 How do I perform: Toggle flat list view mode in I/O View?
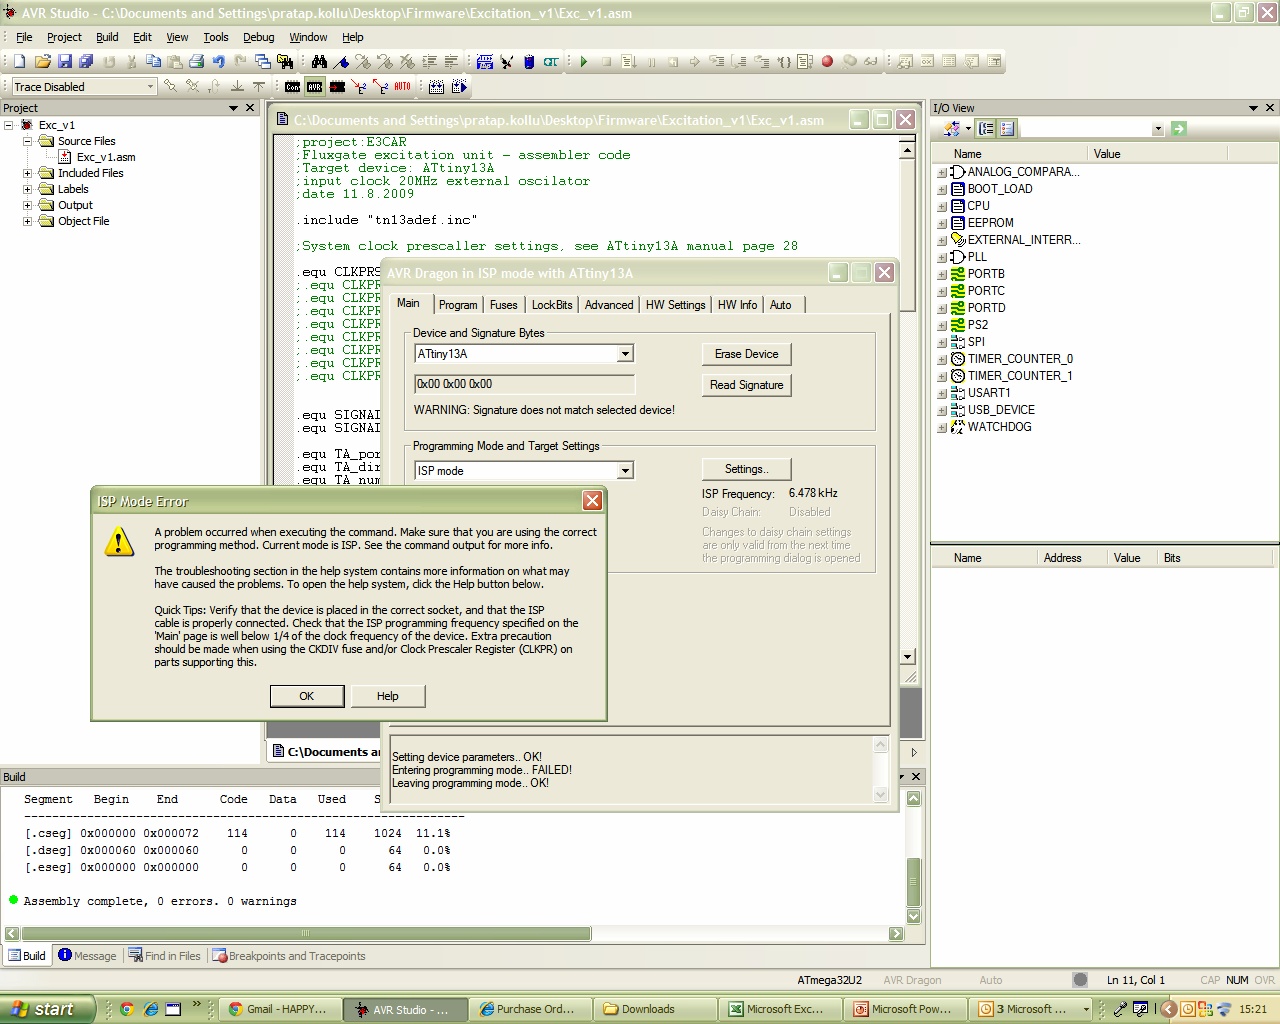[x=1007, y=129]
